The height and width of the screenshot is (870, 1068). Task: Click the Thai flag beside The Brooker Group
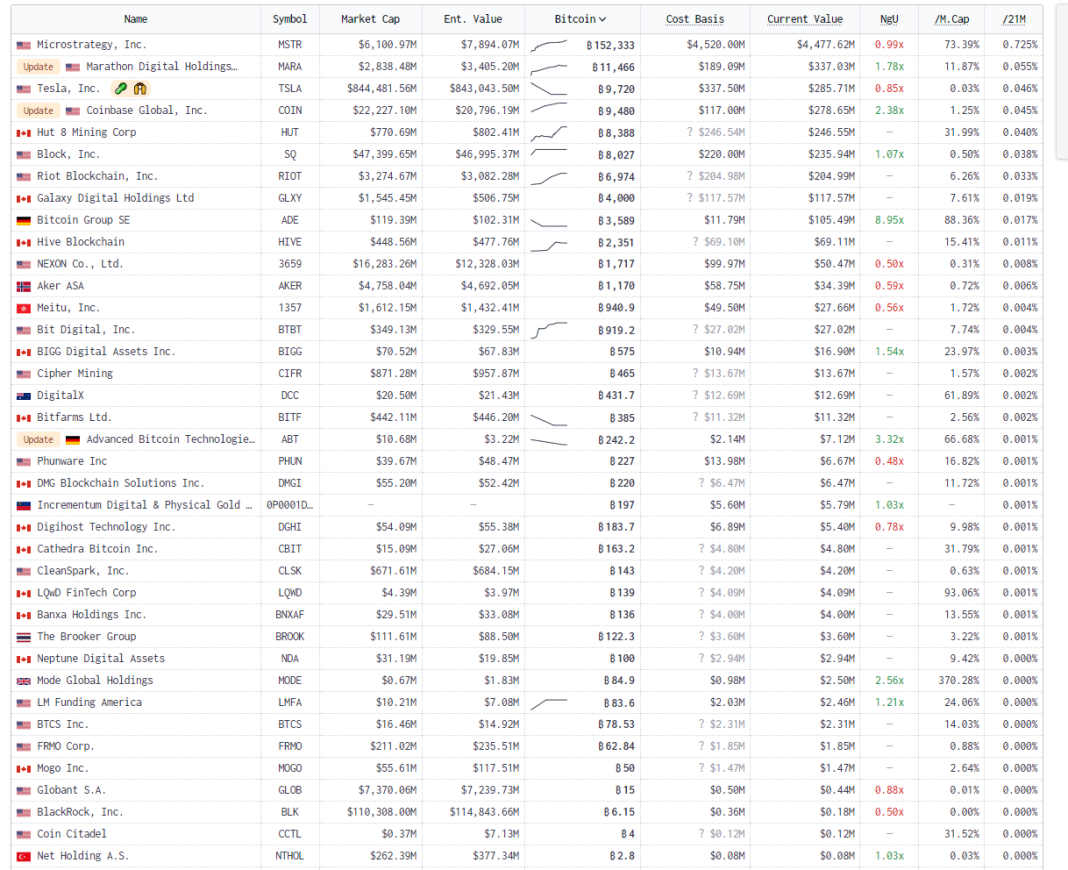(x=24, y=637)
